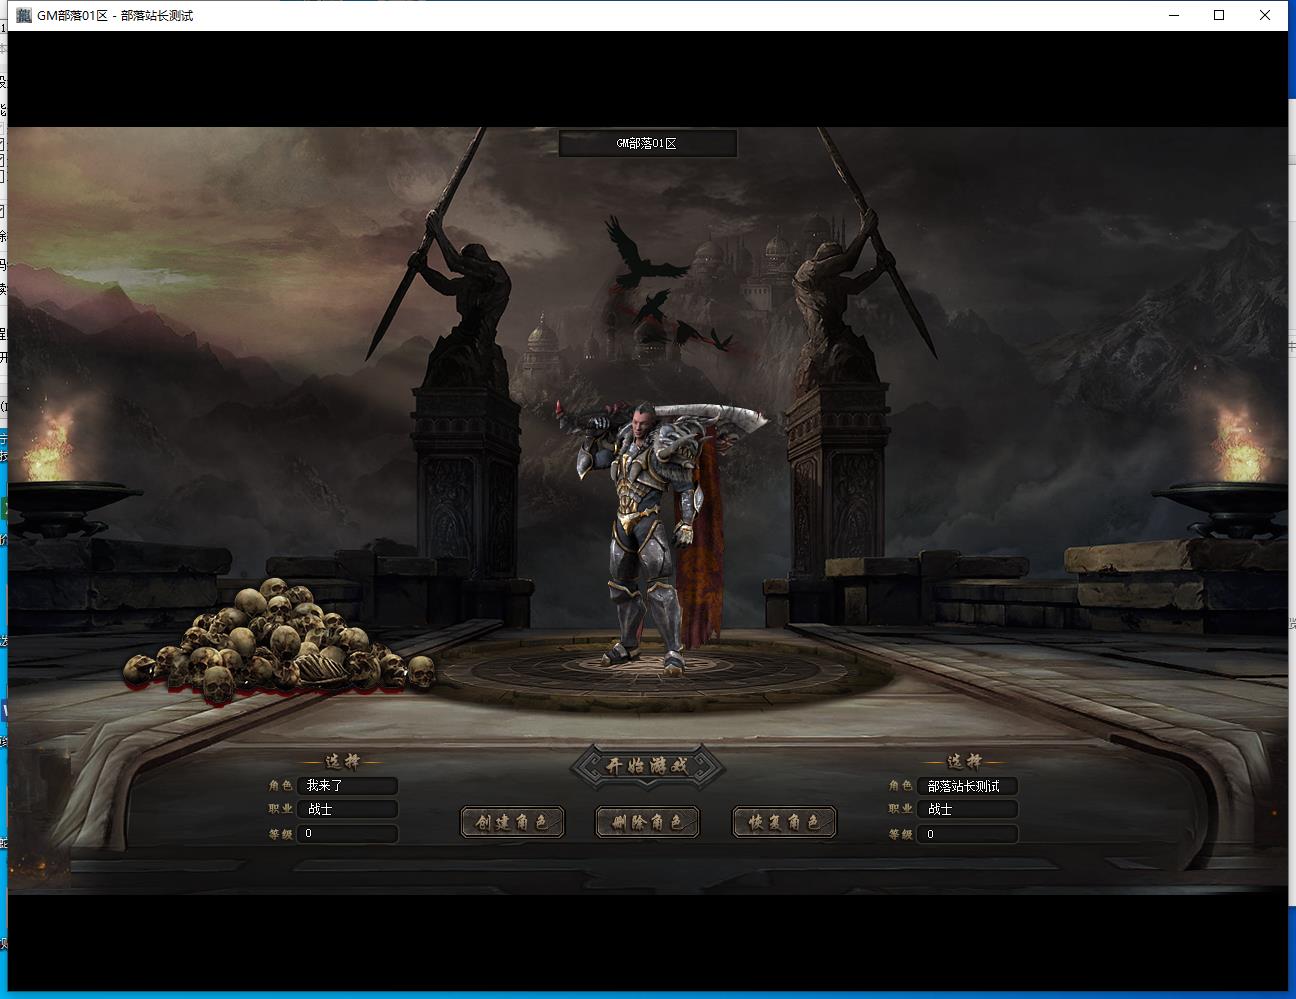Click the window title GM部落01区 - 部落站长测试

[115, 15]
